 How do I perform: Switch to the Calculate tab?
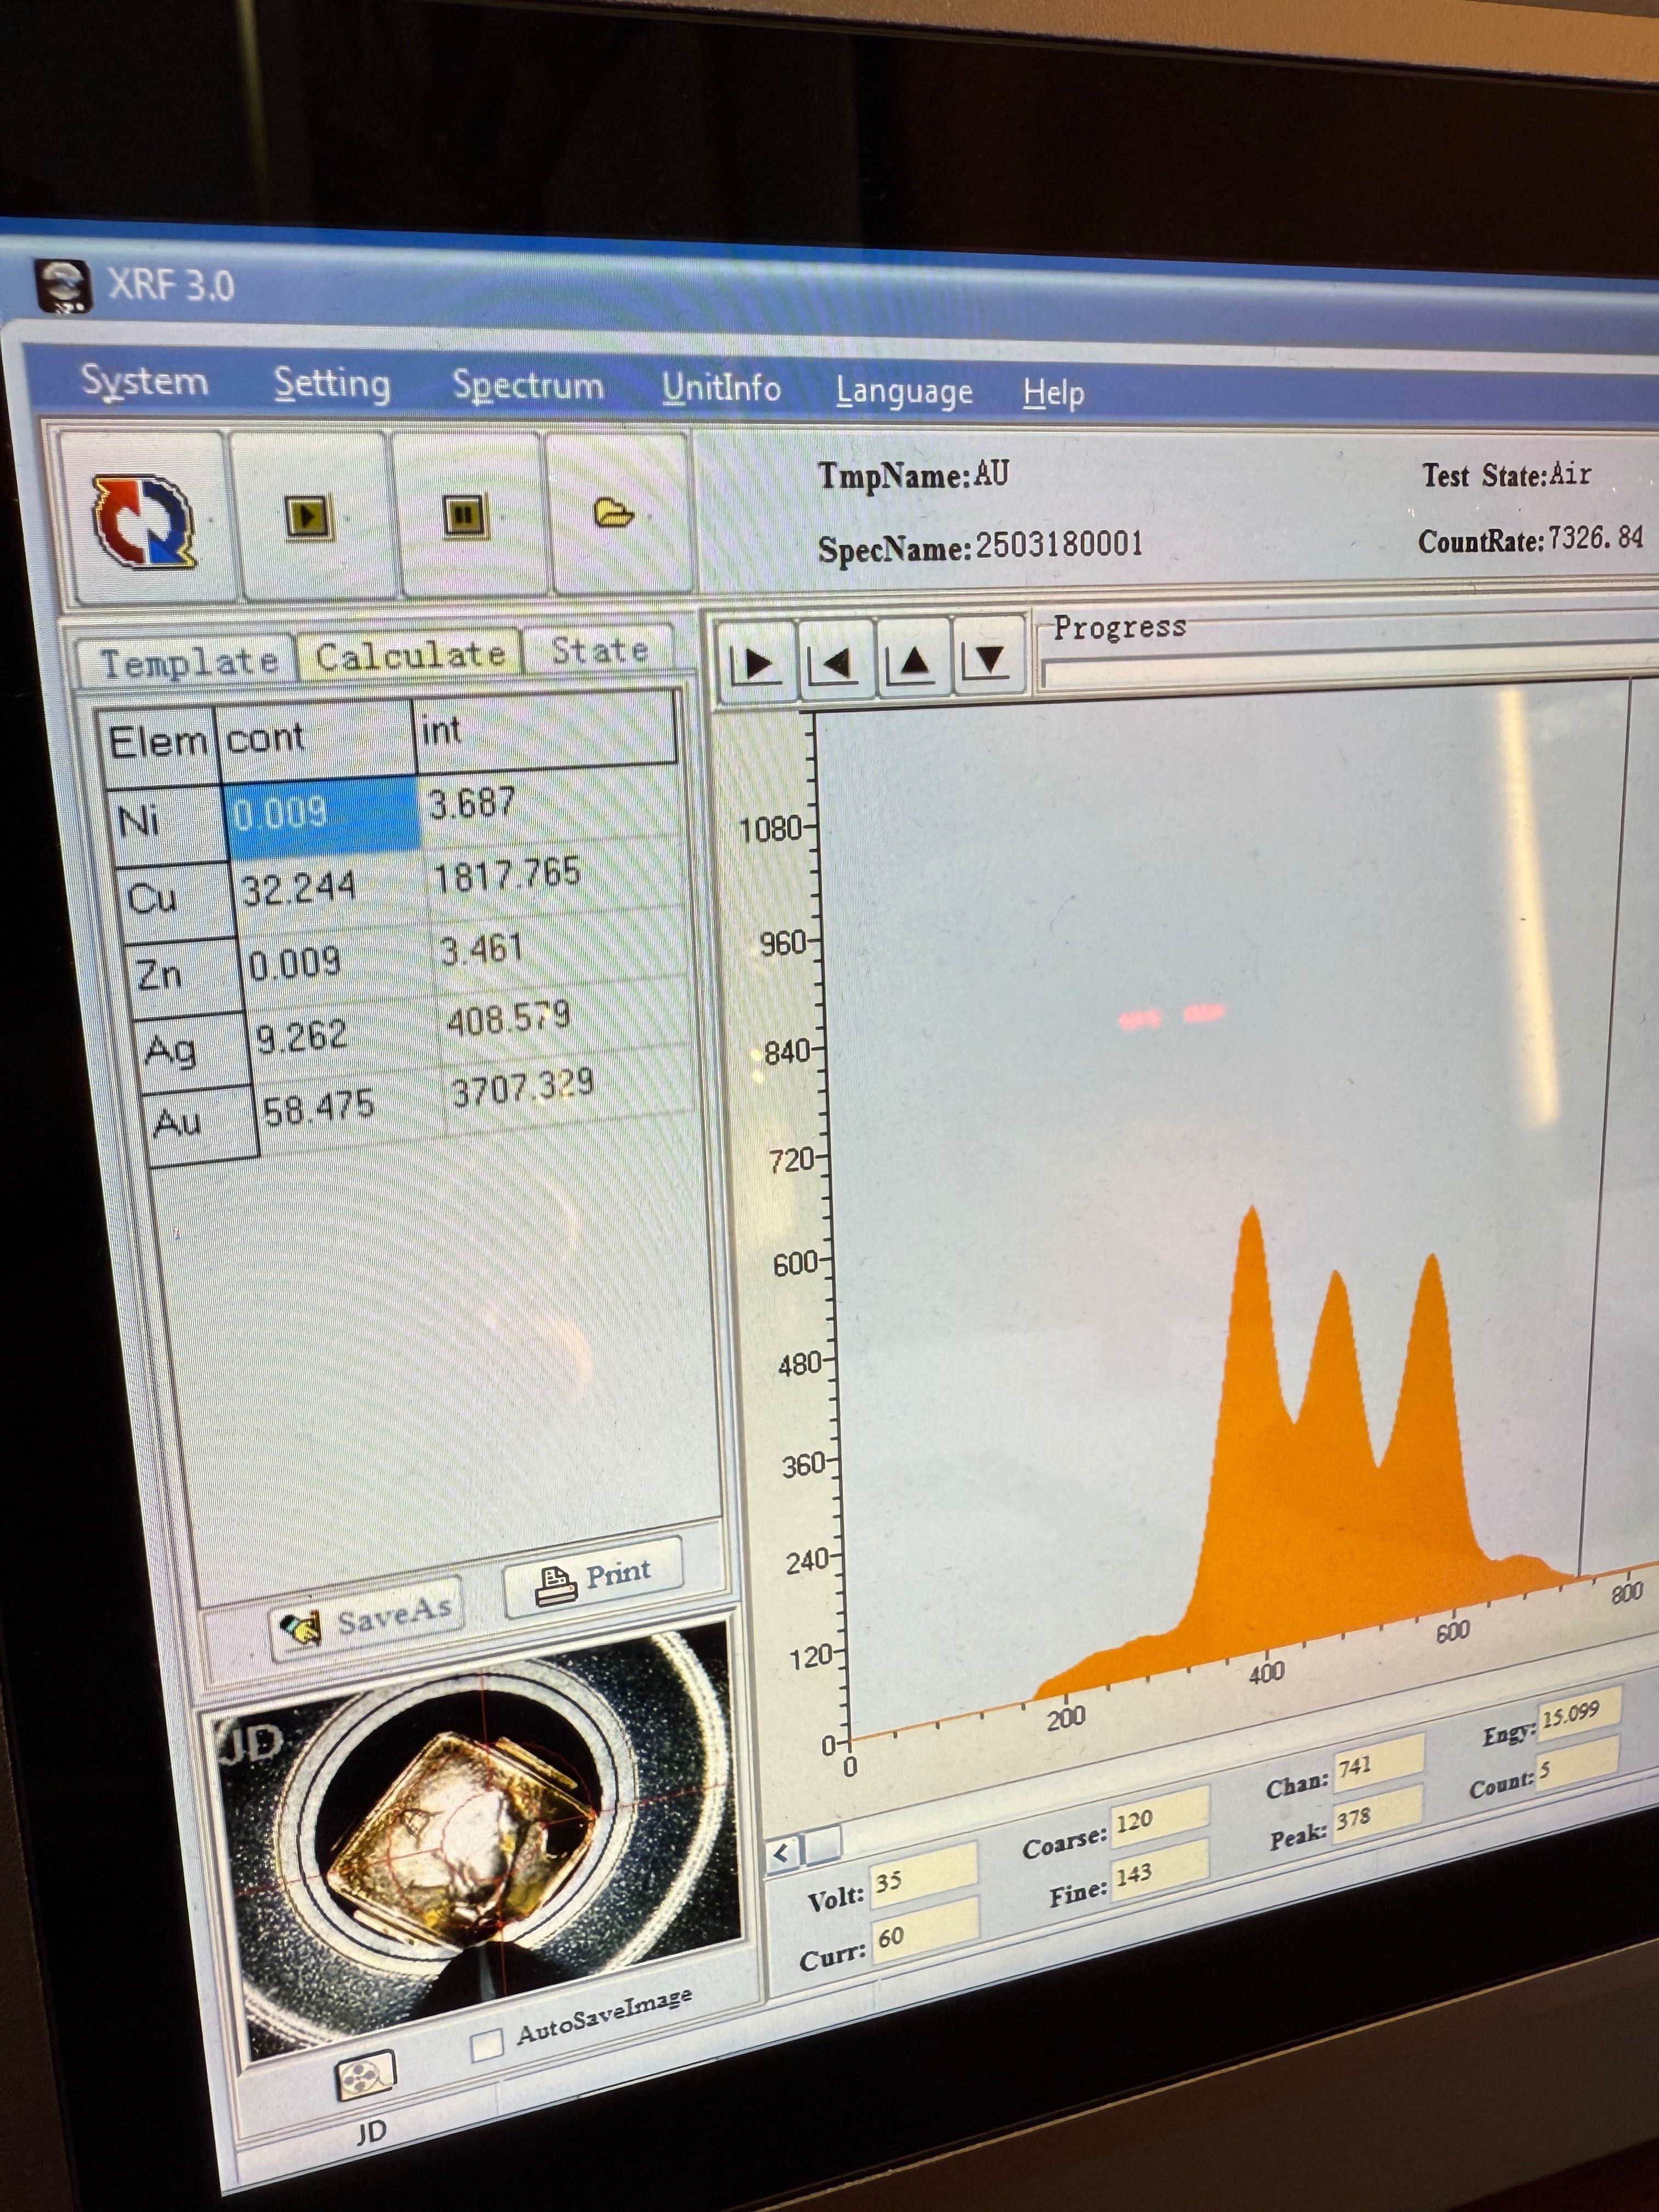click(x=410, y=655)
